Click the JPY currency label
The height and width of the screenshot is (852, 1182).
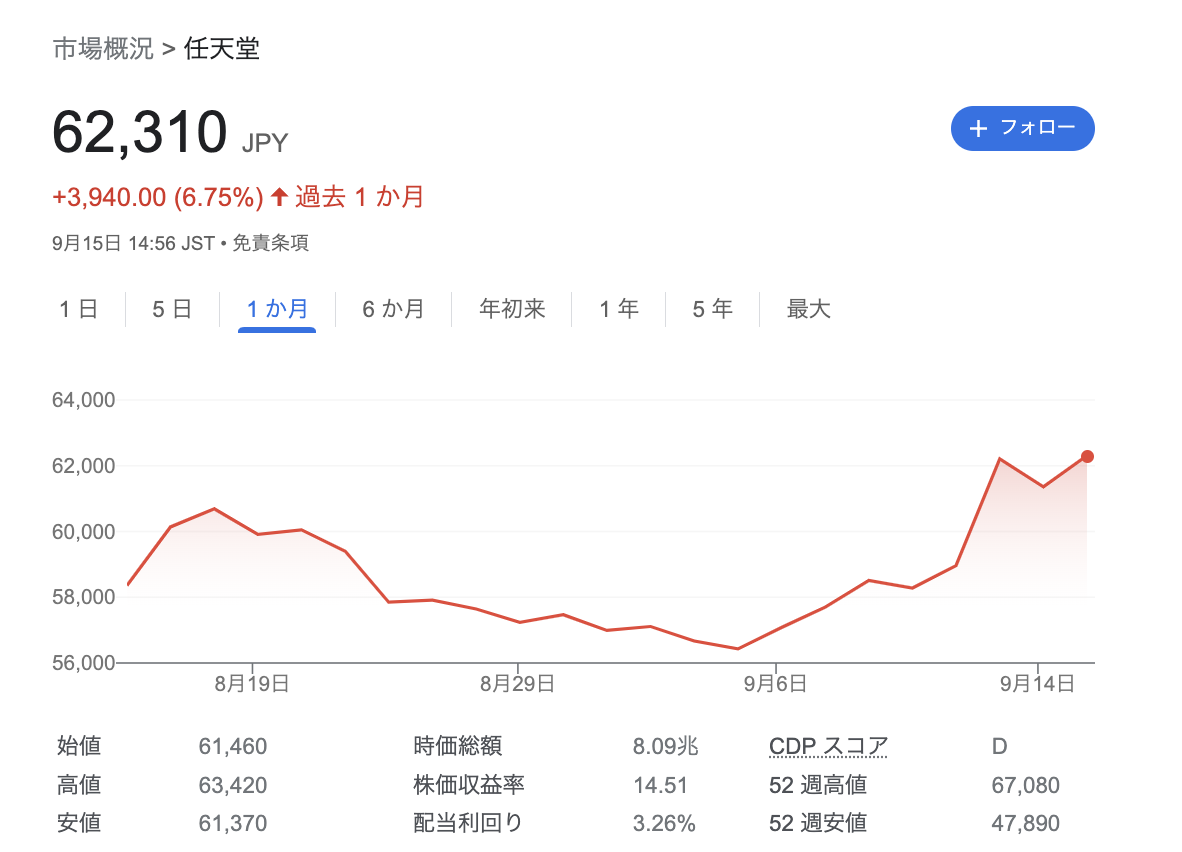[x=265, y=143]
